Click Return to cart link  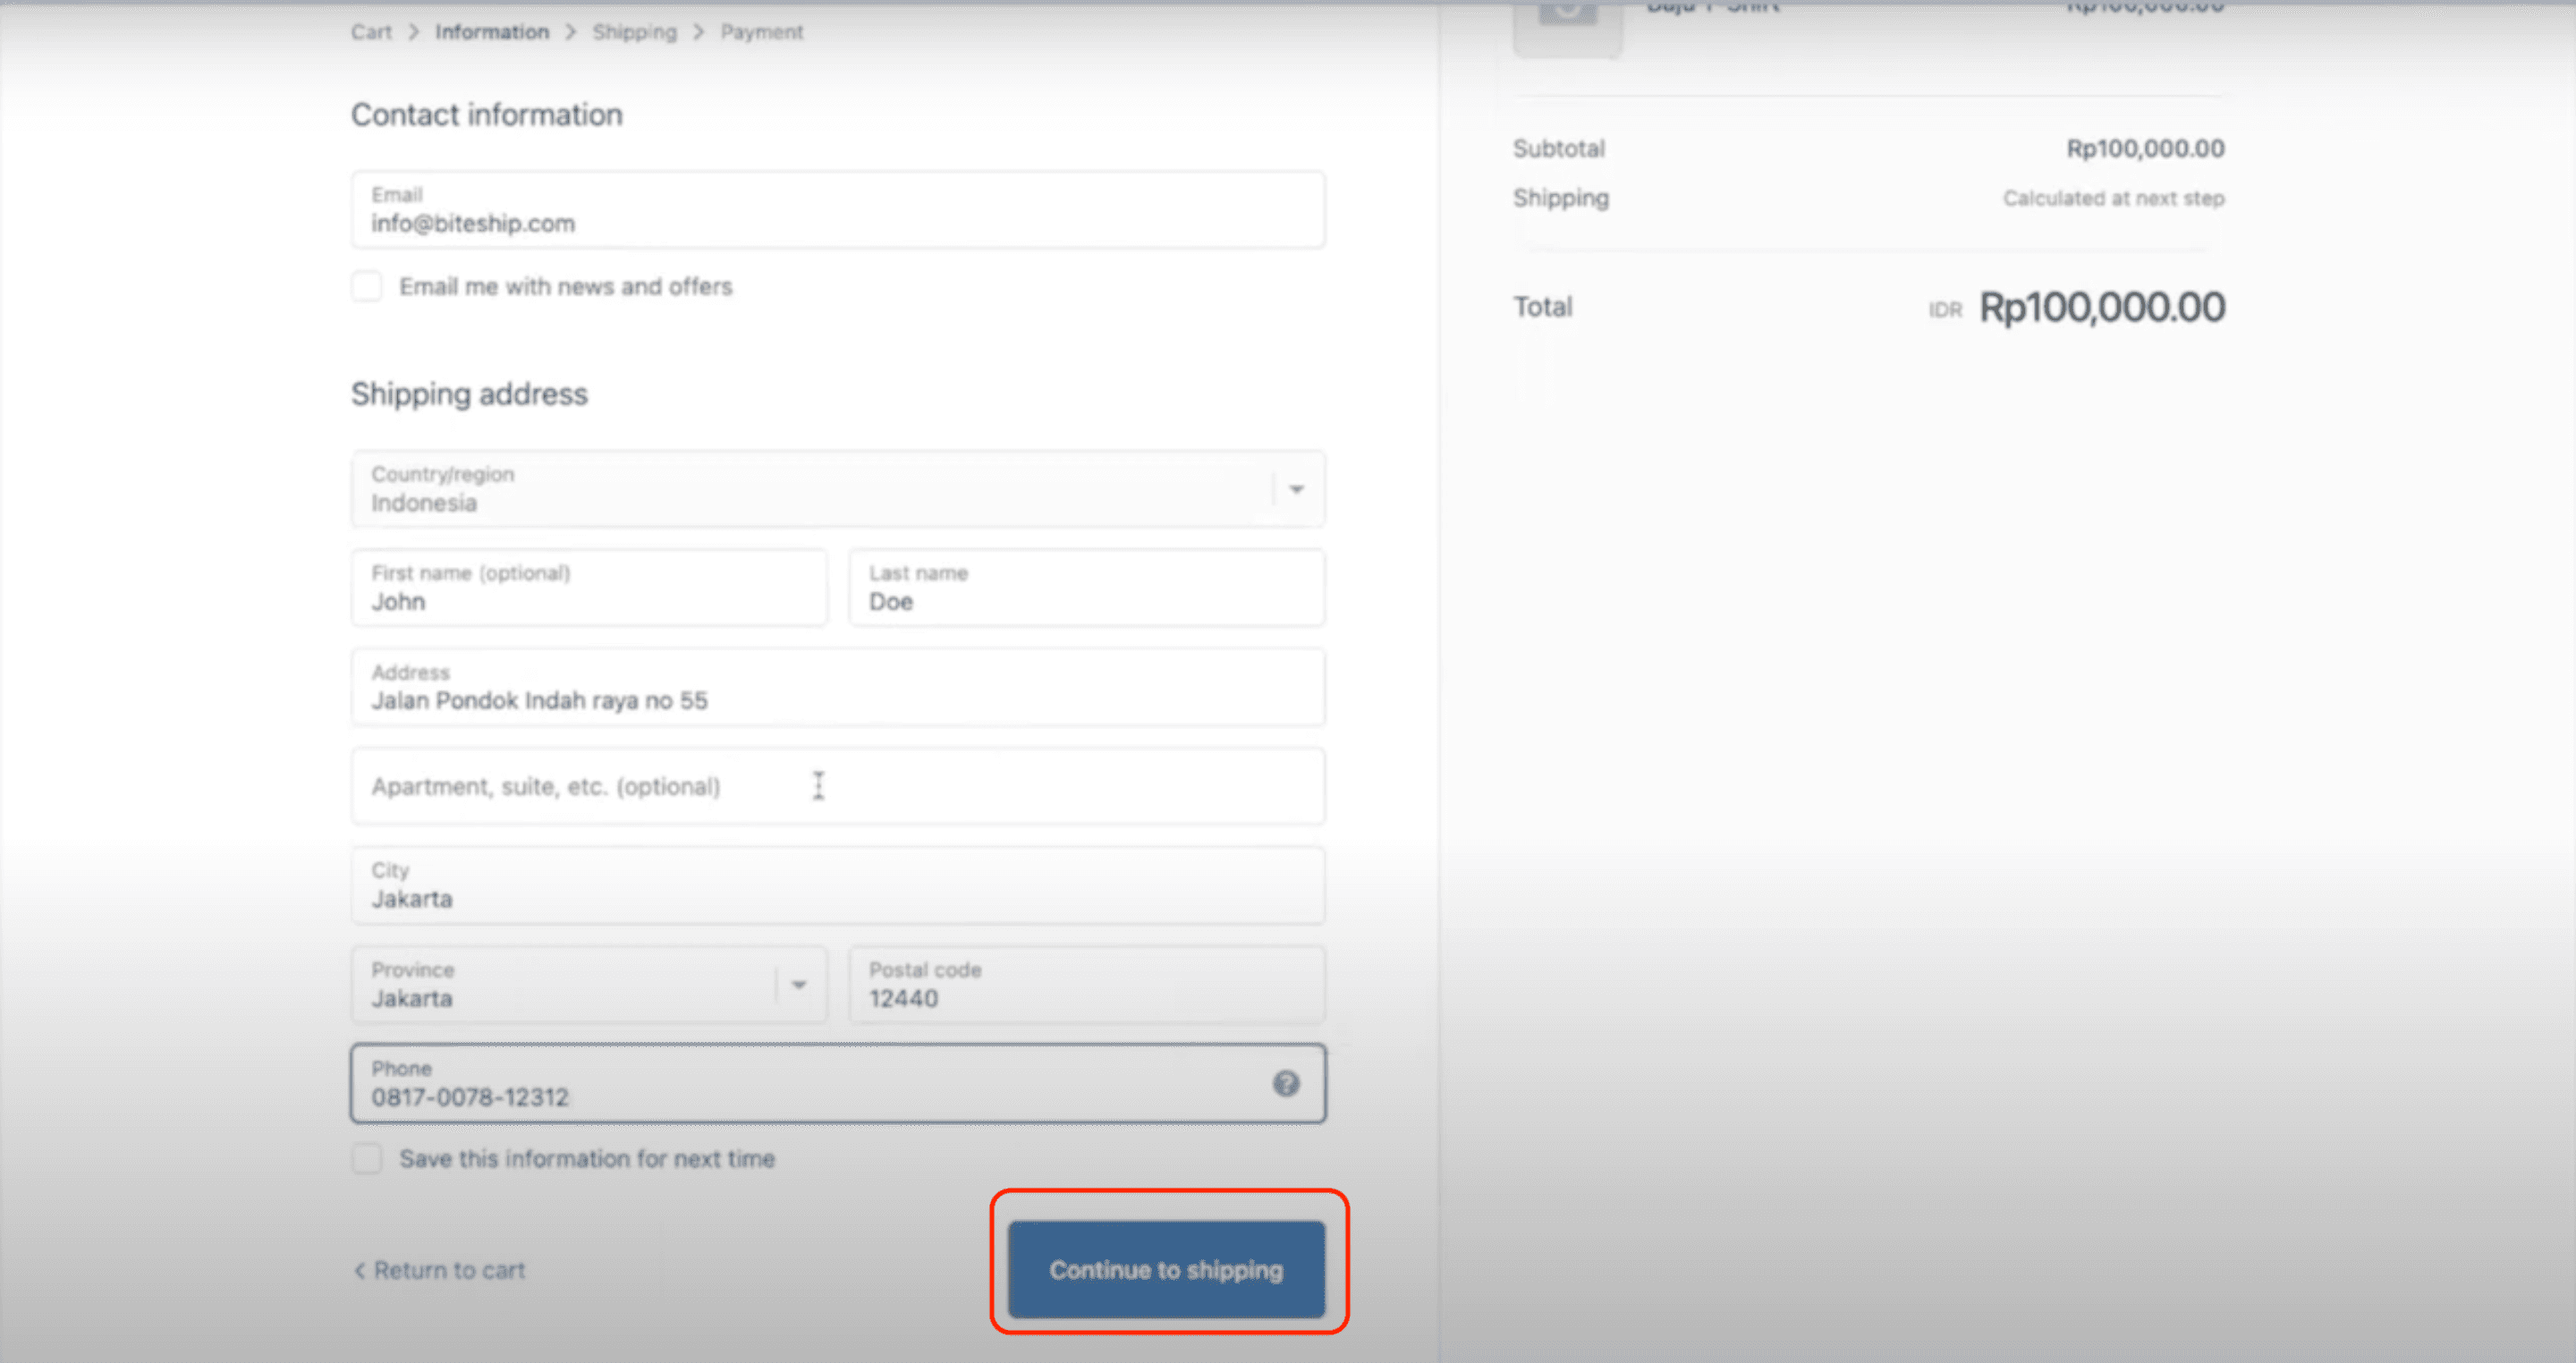[x=439, y=1270]
